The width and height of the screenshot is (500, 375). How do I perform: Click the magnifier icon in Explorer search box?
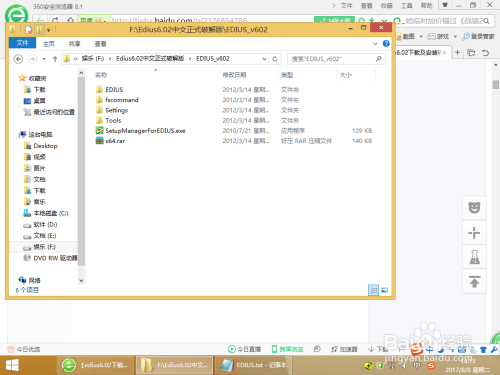pos(379,59)
